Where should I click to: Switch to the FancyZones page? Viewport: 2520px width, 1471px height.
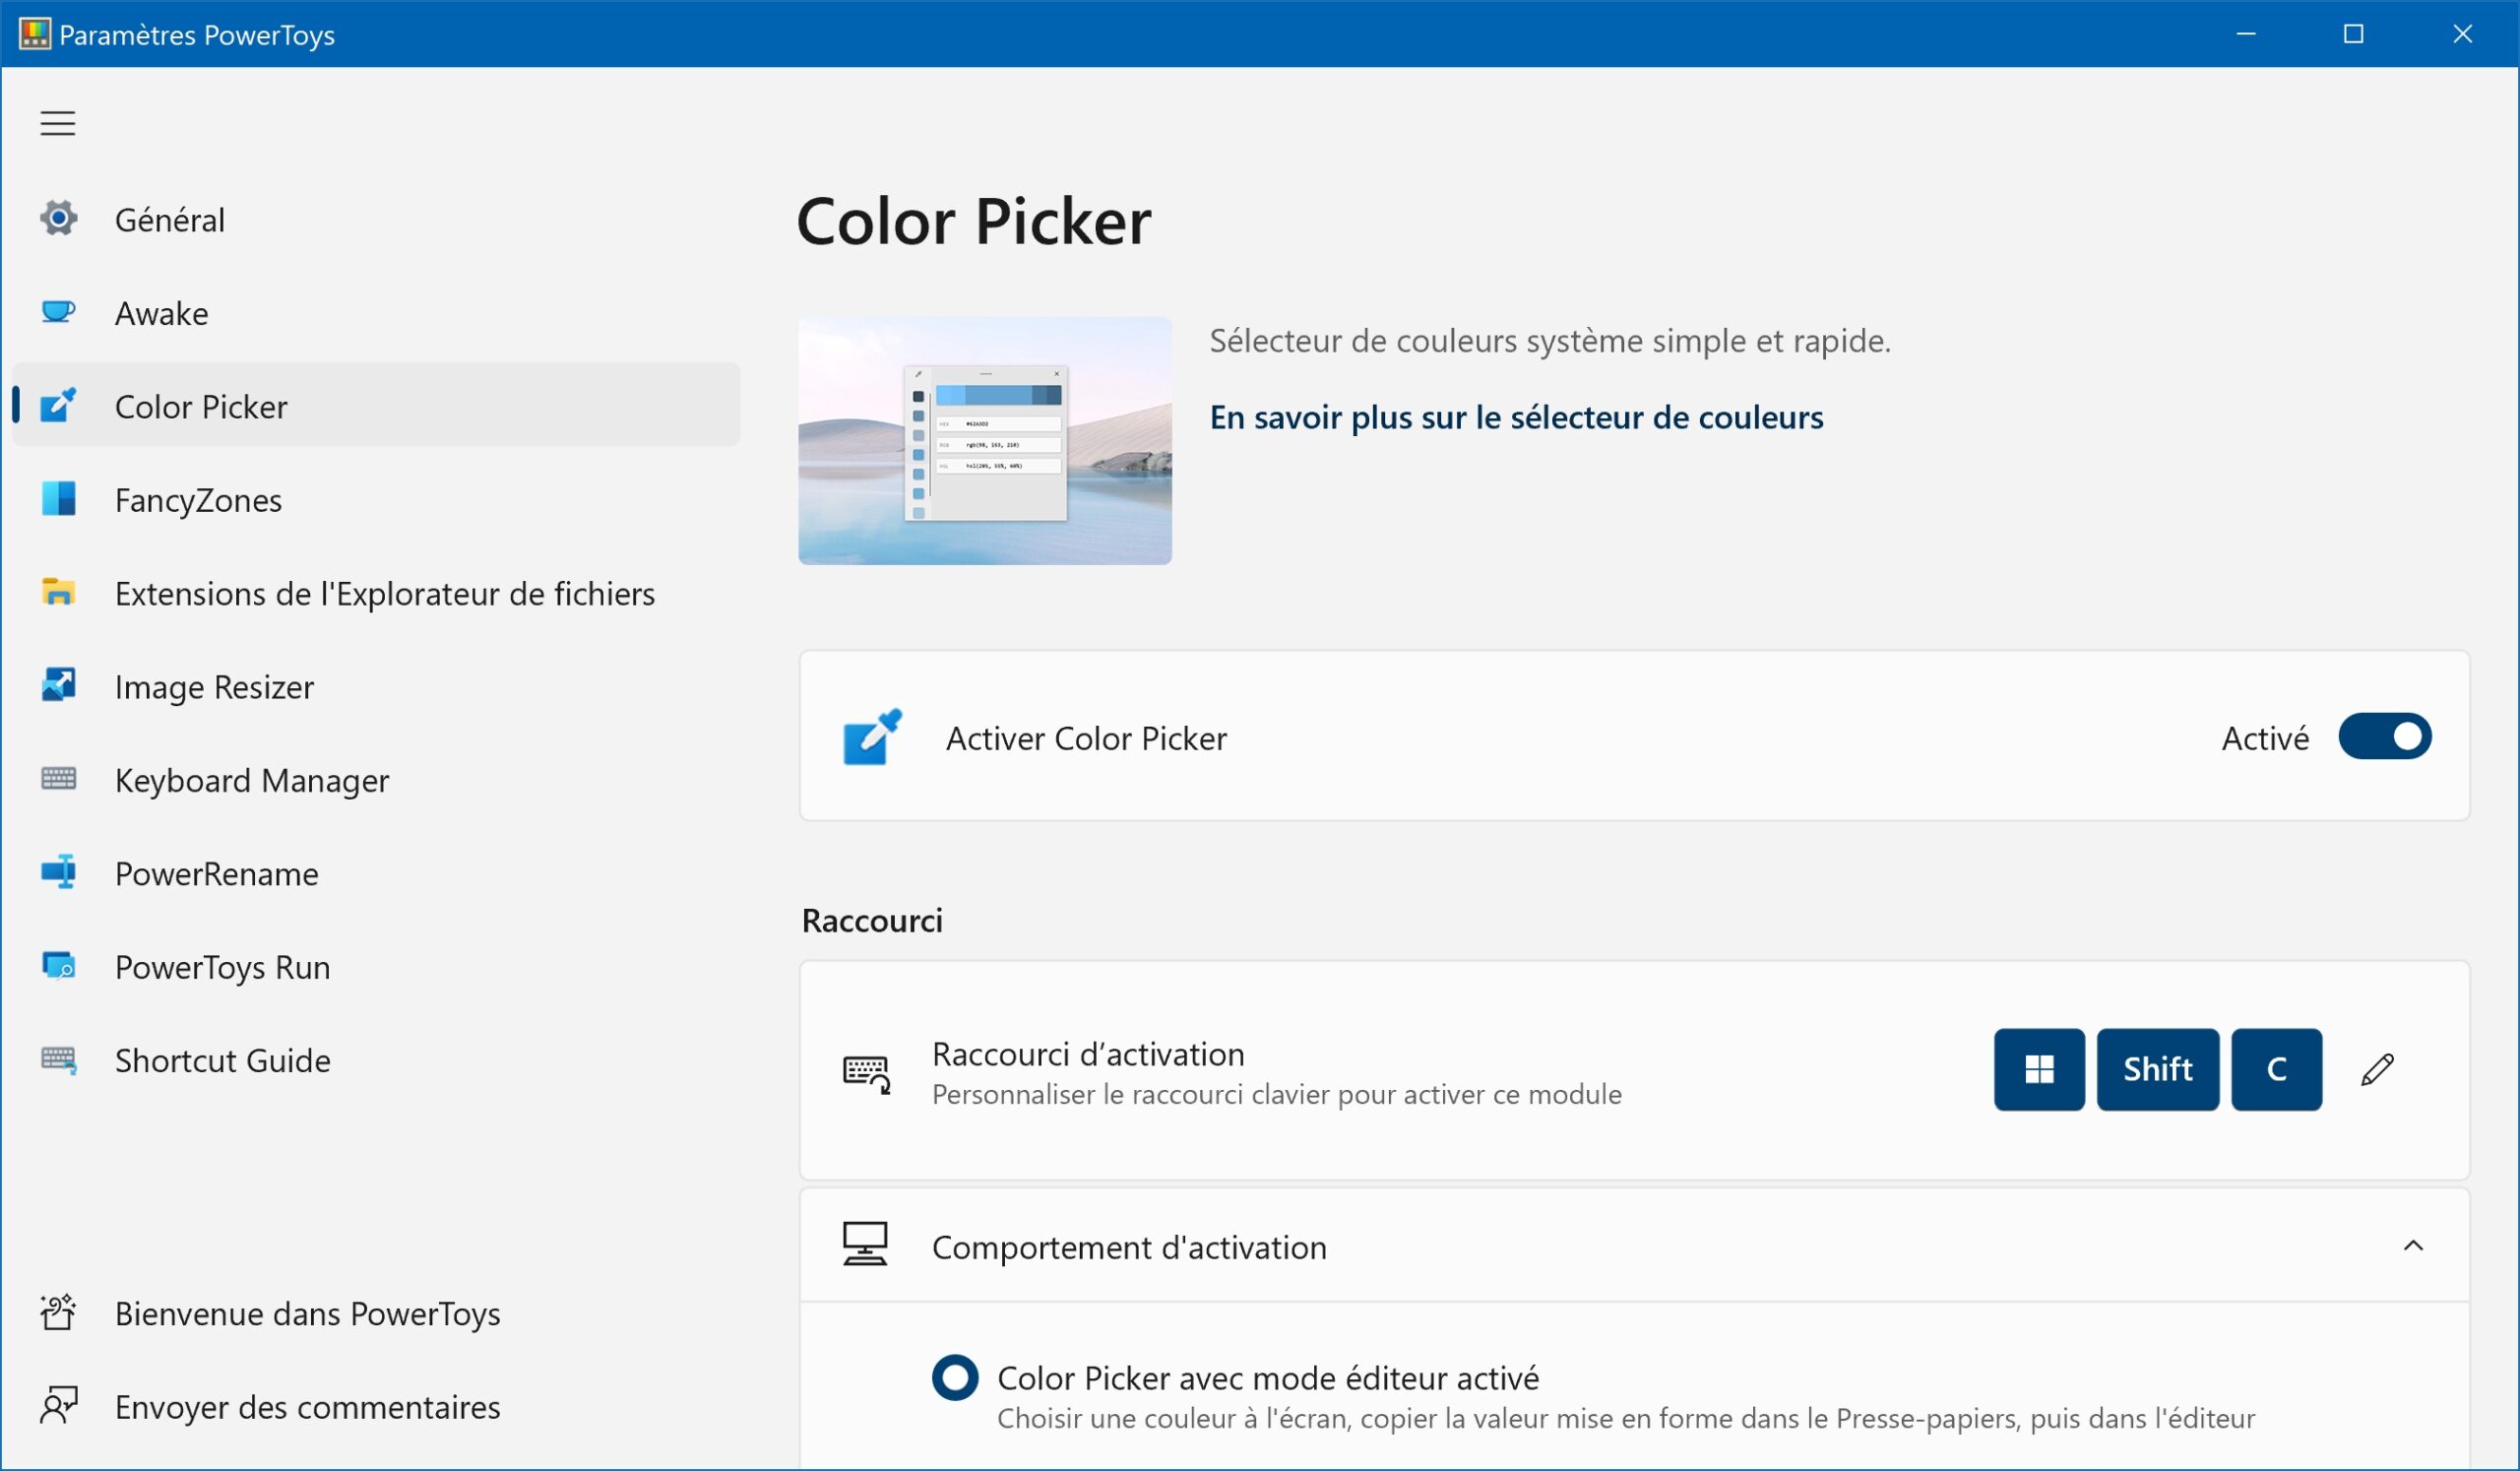pyautogui.click(x=376, y=499)
